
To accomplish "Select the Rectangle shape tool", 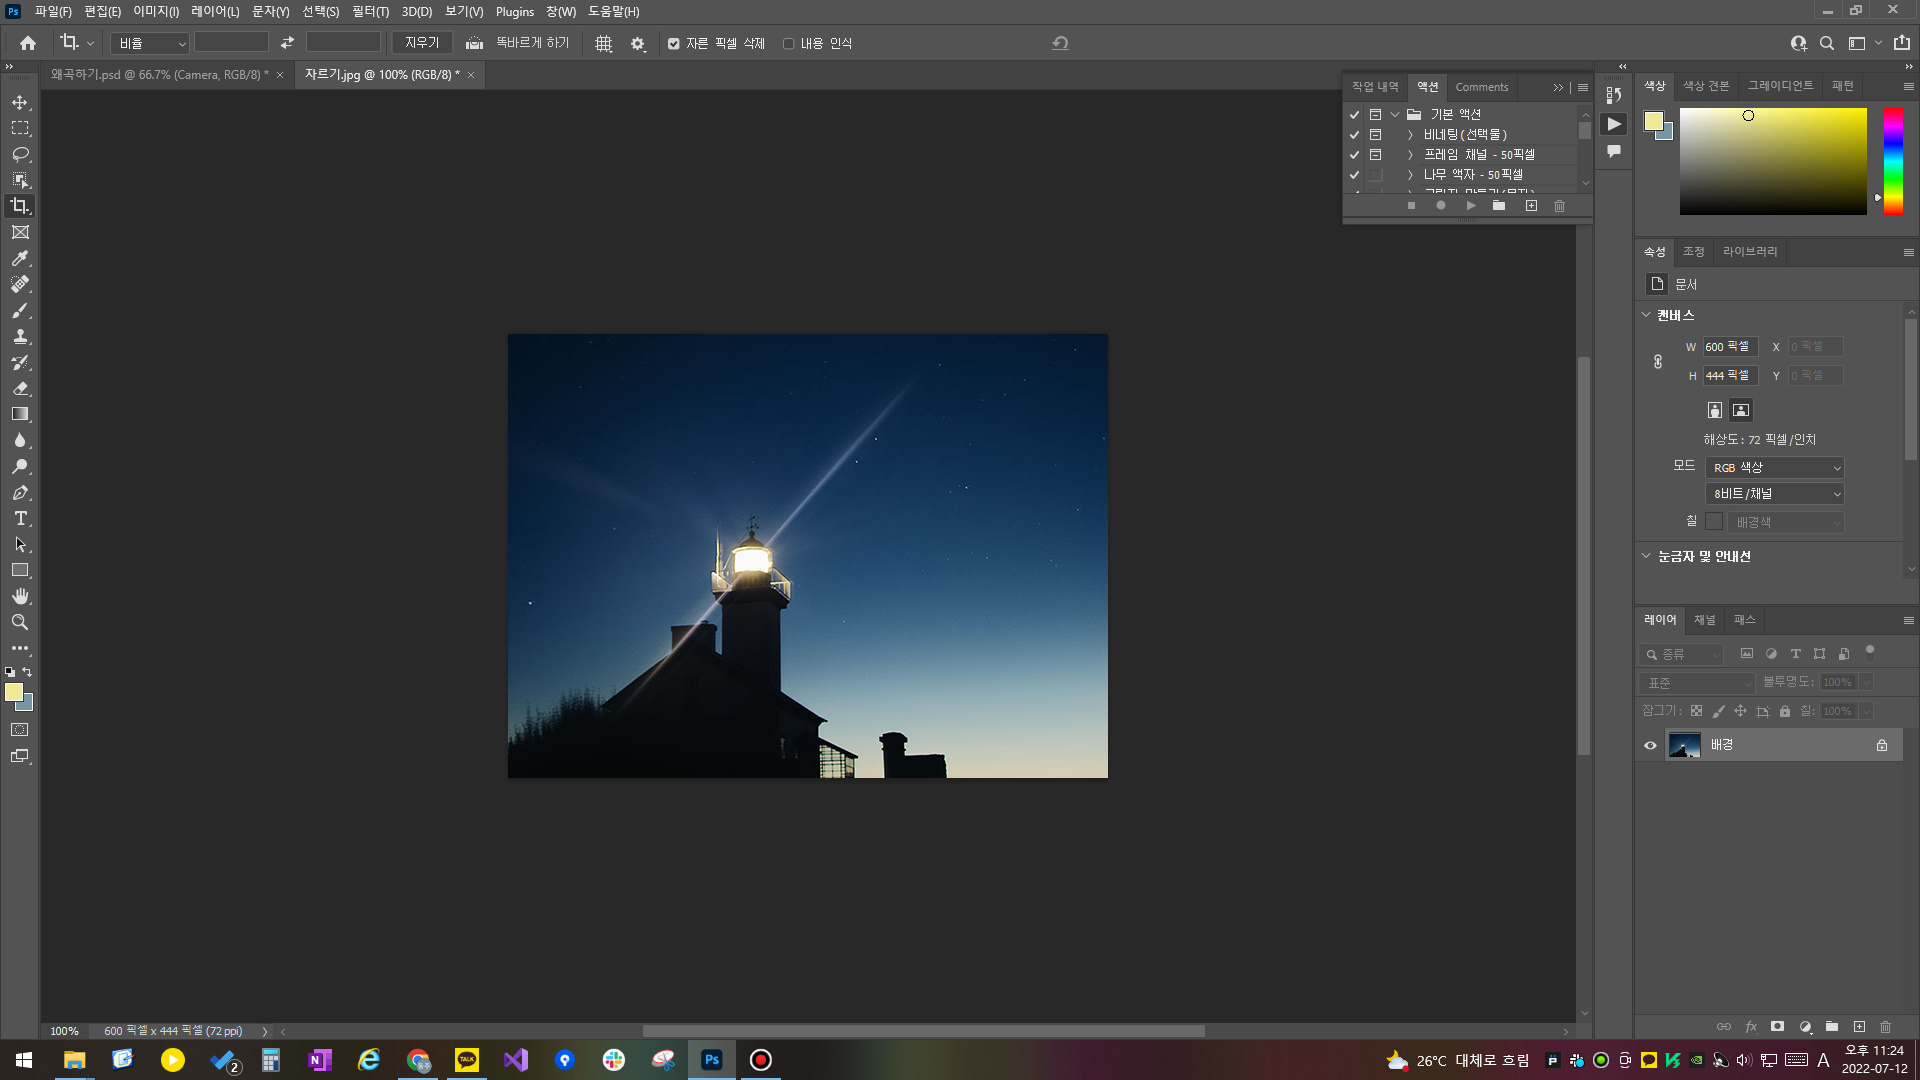I will coord(20,570).
